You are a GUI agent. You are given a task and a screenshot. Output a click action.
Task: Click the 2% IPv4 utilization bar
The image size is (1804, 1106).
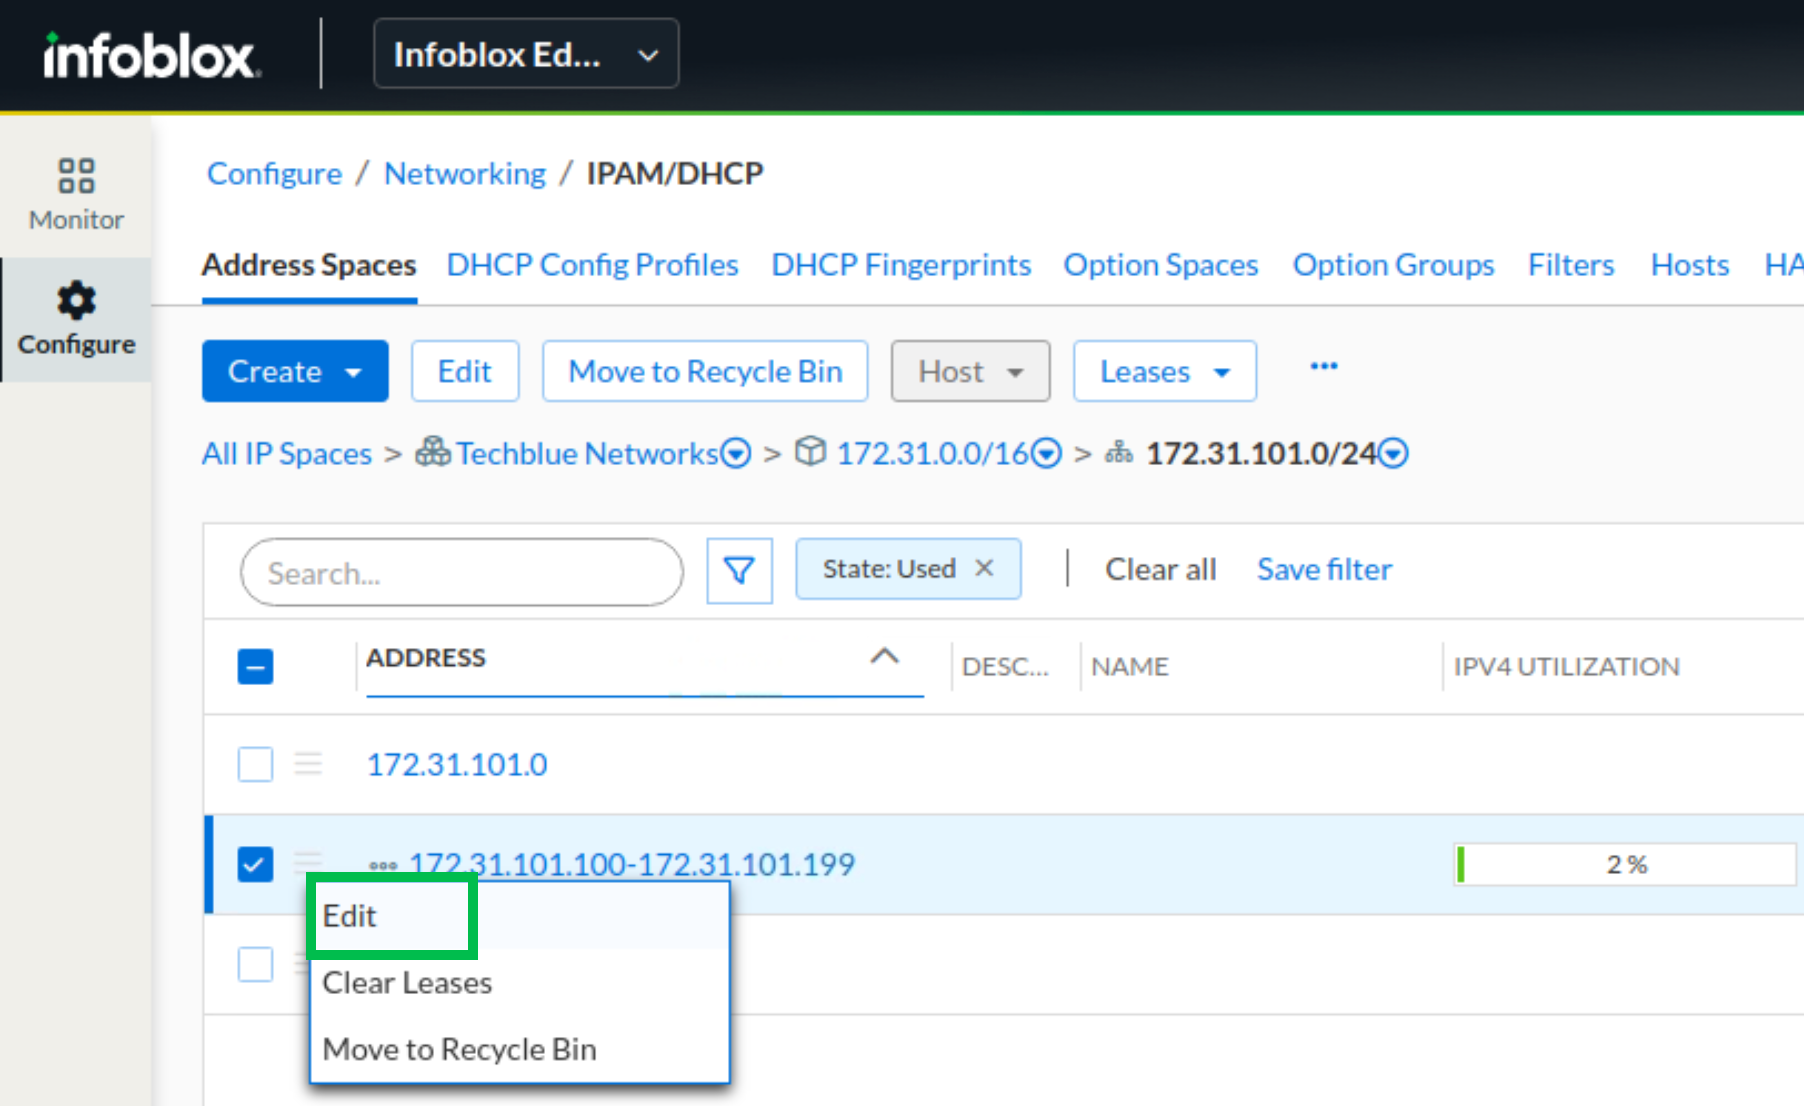(1624, 864)
